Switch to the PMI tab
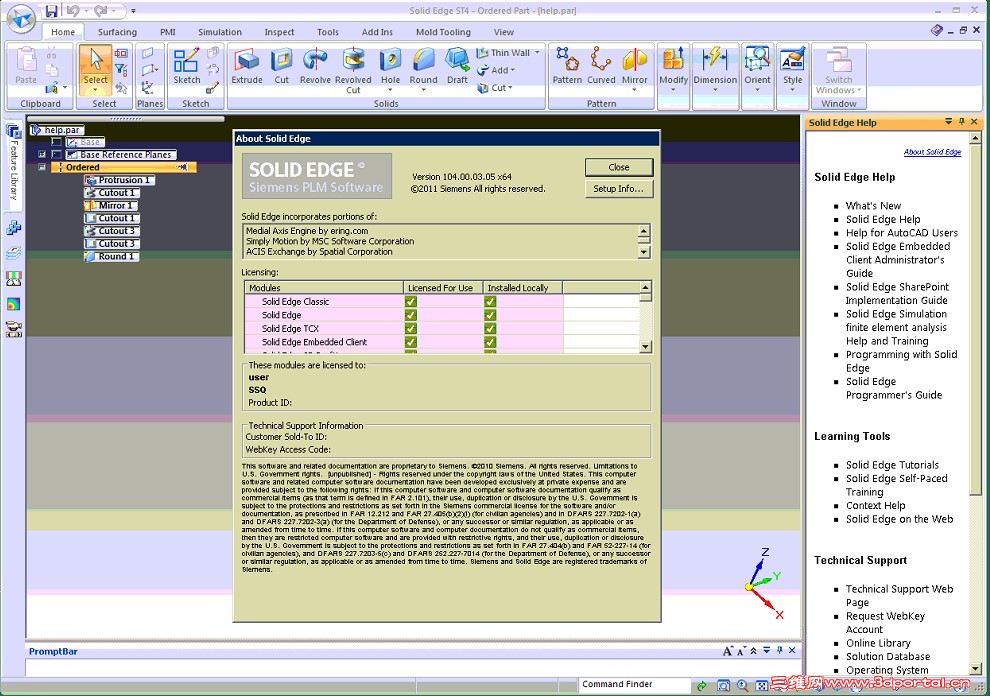Viewport: 990px width, 696px height. click(167, 32)
